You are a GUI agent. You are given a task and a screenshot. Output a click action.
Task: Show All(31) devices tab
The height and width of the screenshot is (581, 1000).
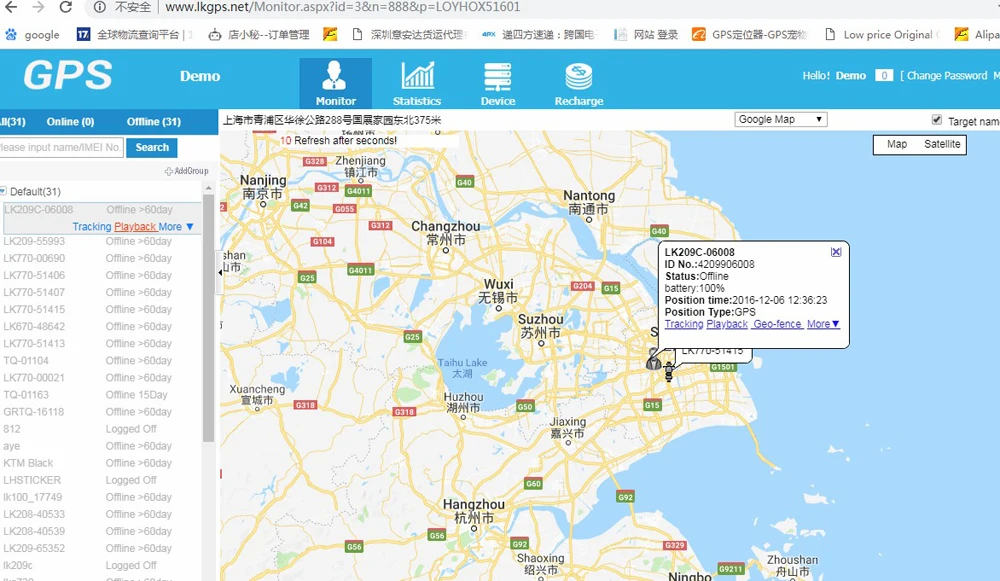click(12, 121)
